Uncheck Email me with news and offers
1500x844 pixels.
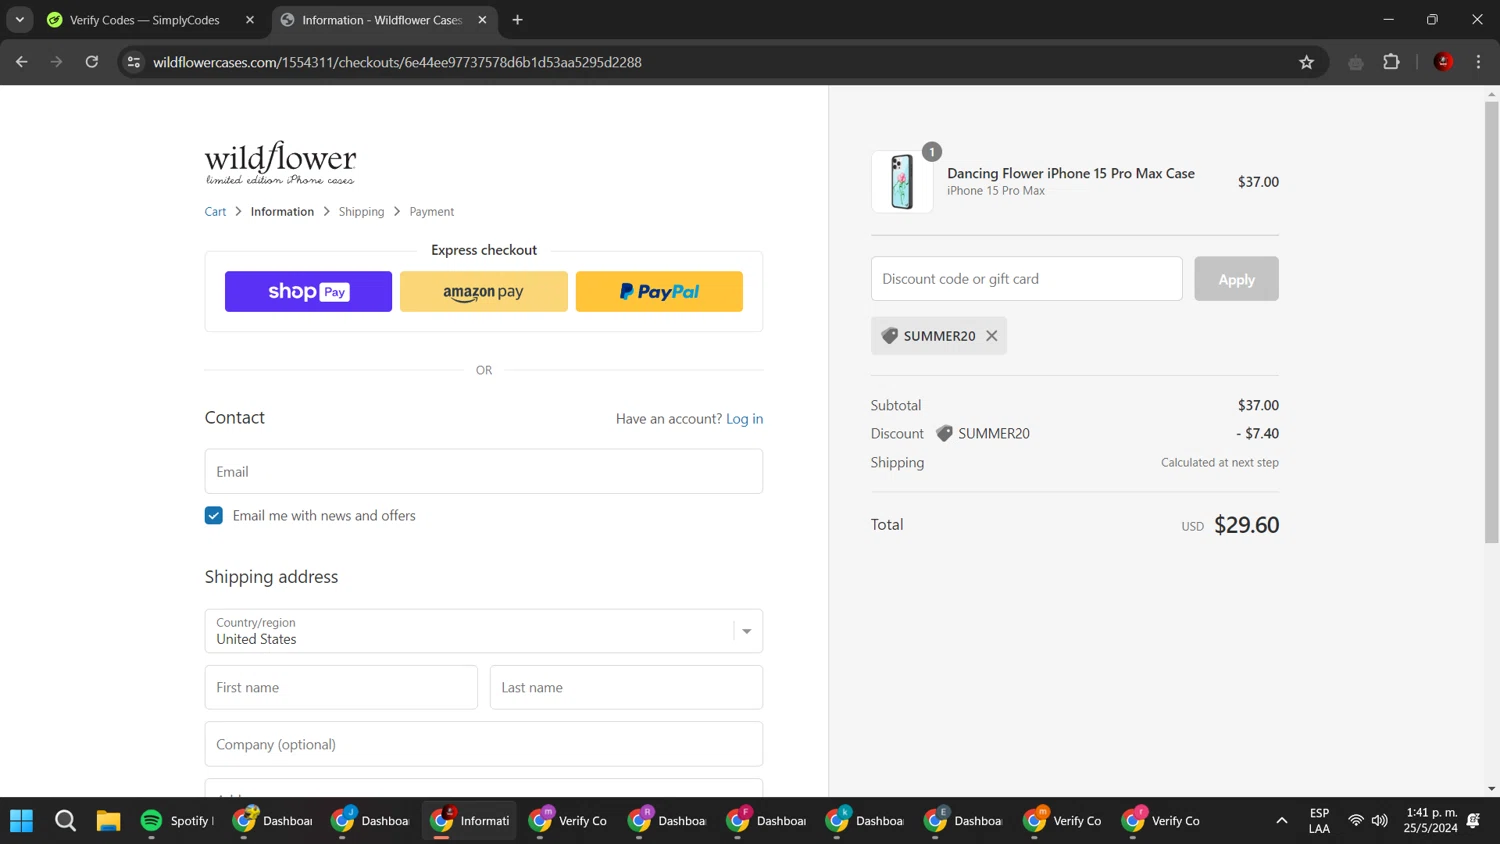coord(214,516)
